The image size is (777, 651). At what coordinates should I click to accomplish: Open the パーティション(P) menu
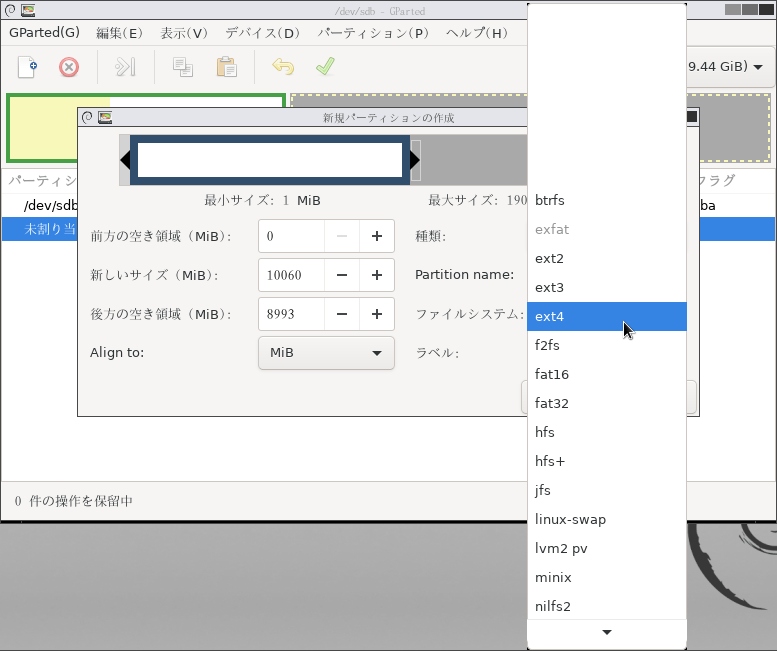click(x=373, y=33)
